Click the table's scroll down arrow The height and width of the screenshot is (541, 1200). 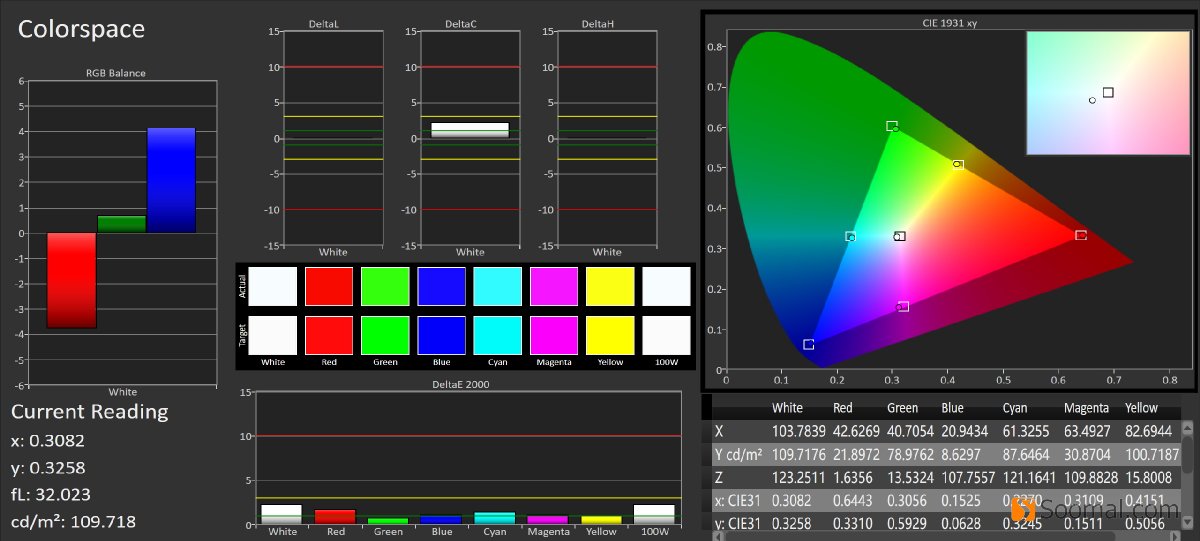pos(1187,522)
